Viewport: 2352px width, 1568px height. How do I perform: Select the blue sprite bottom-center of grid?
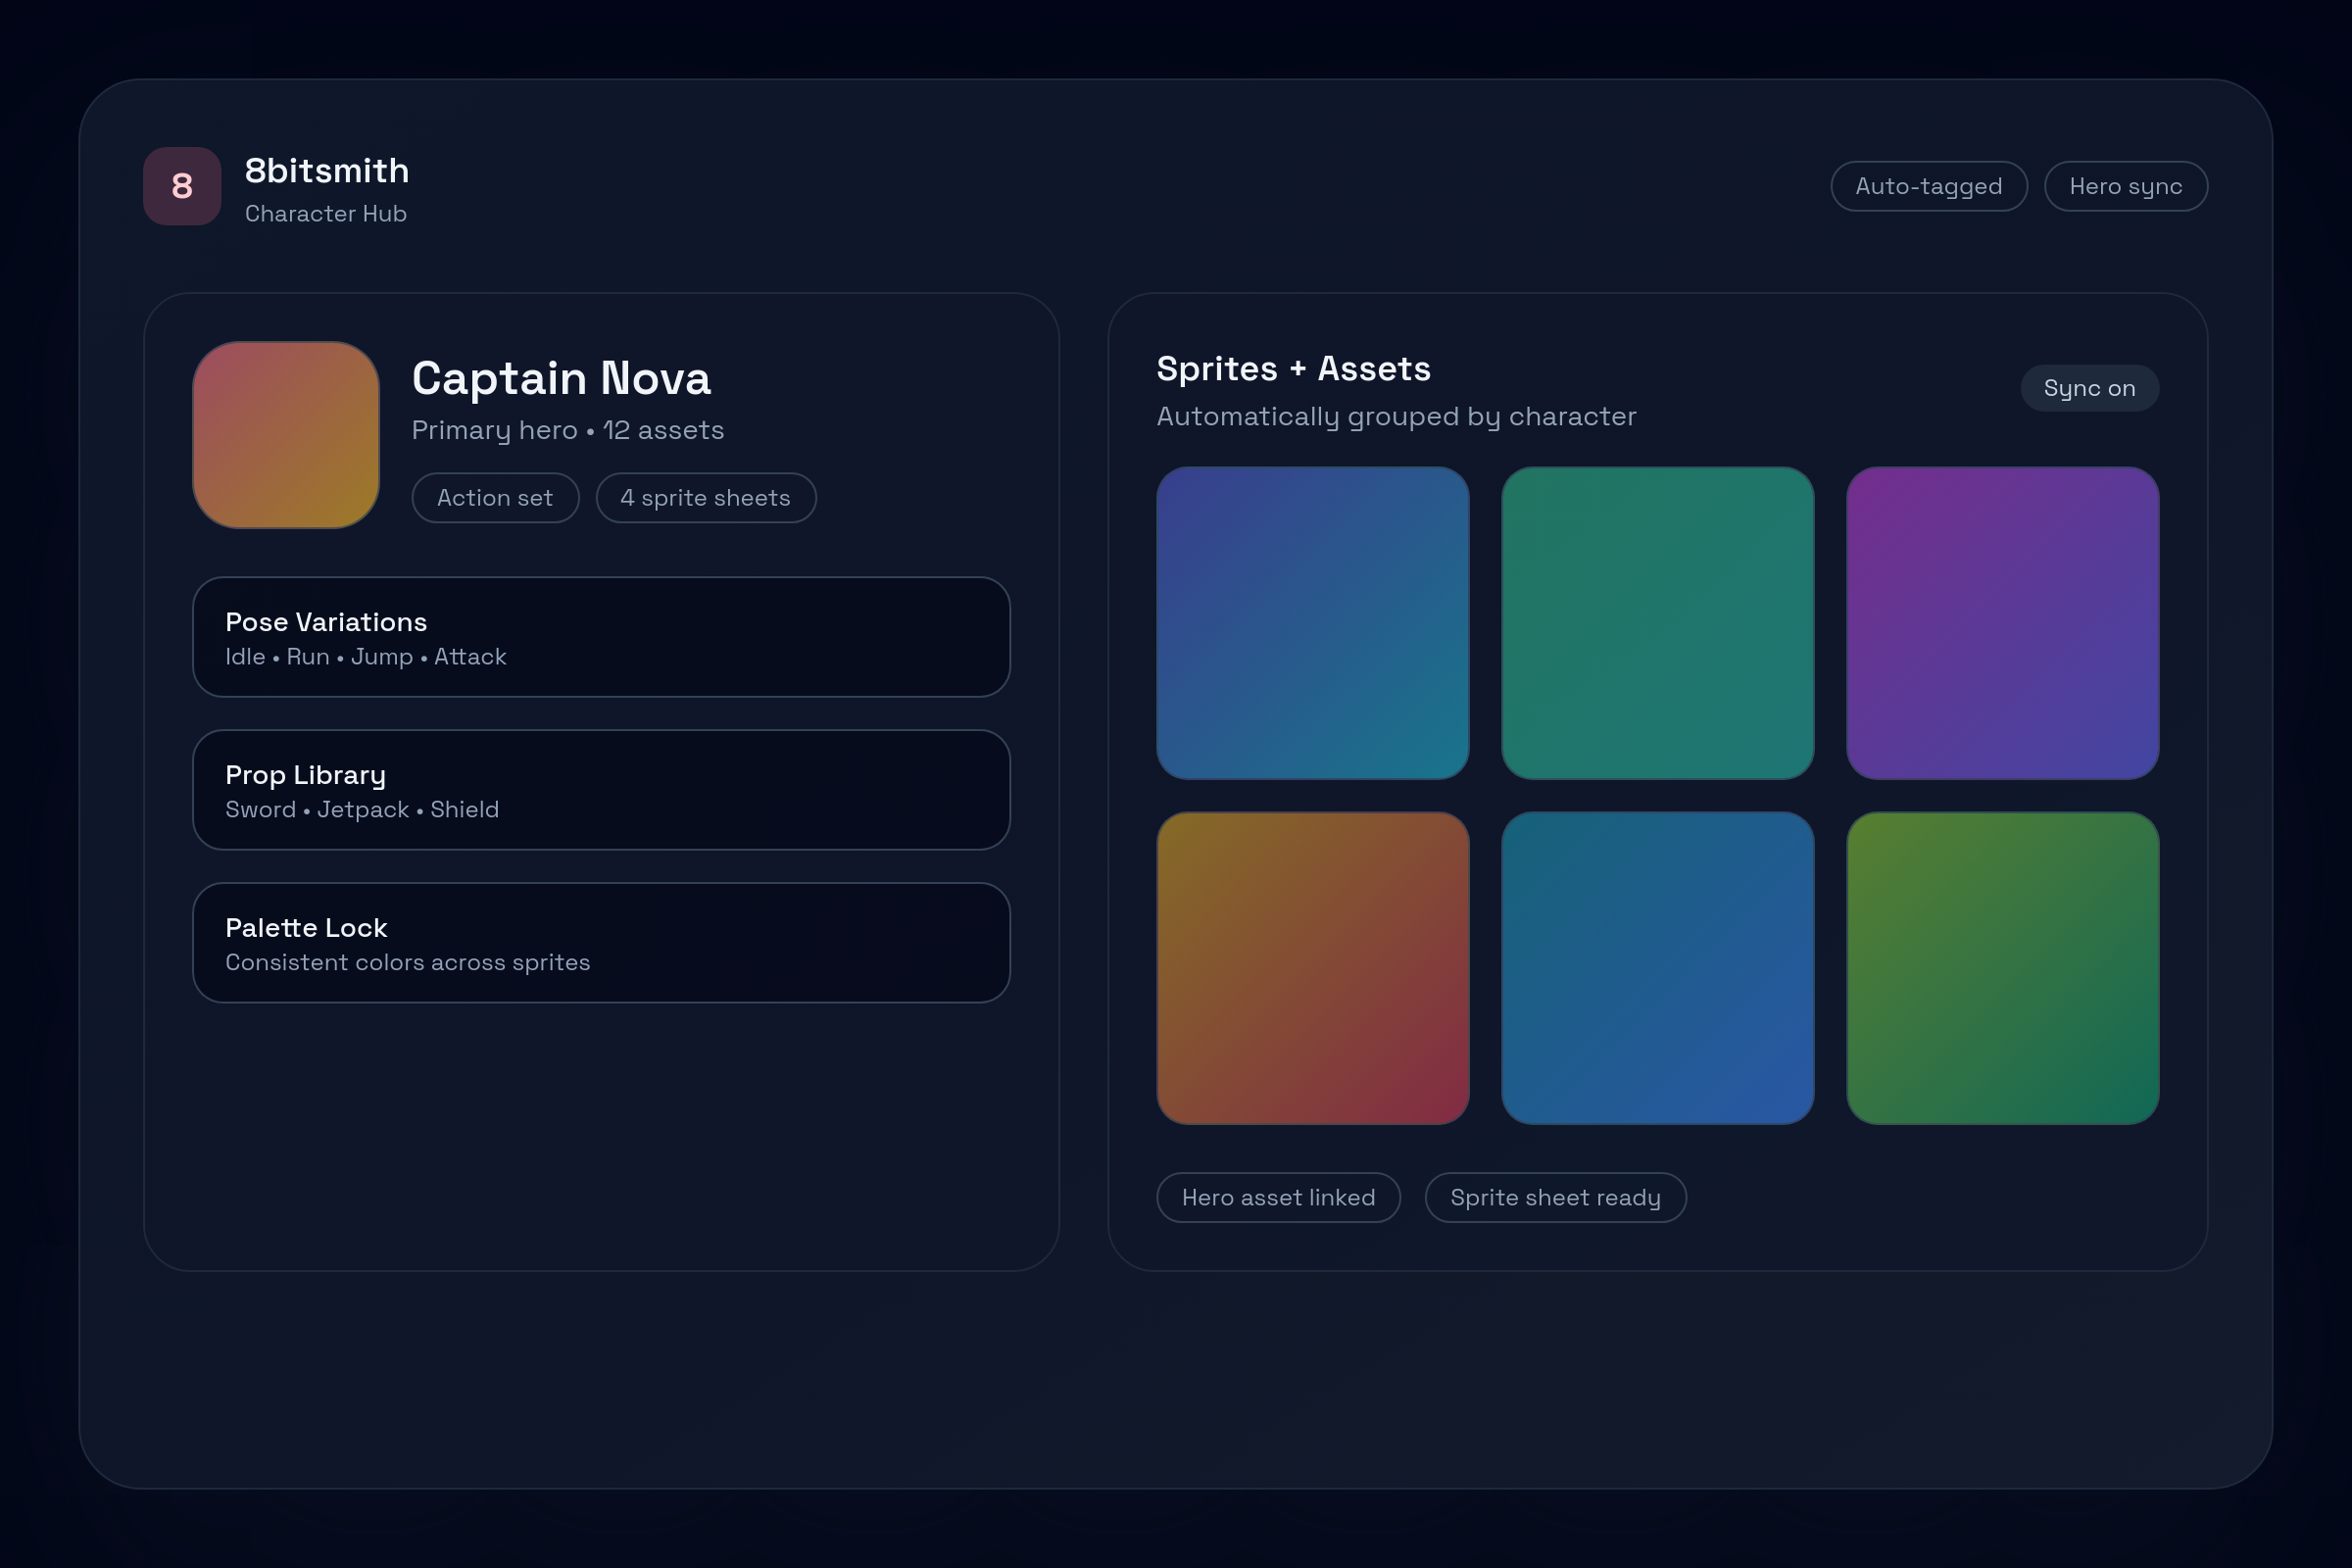point(1657,967)
